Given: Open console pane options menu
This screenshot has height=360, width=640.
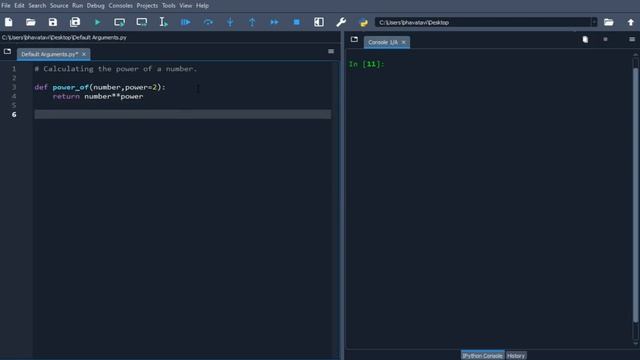Looking at the screenshot, I should coord(632,39).
